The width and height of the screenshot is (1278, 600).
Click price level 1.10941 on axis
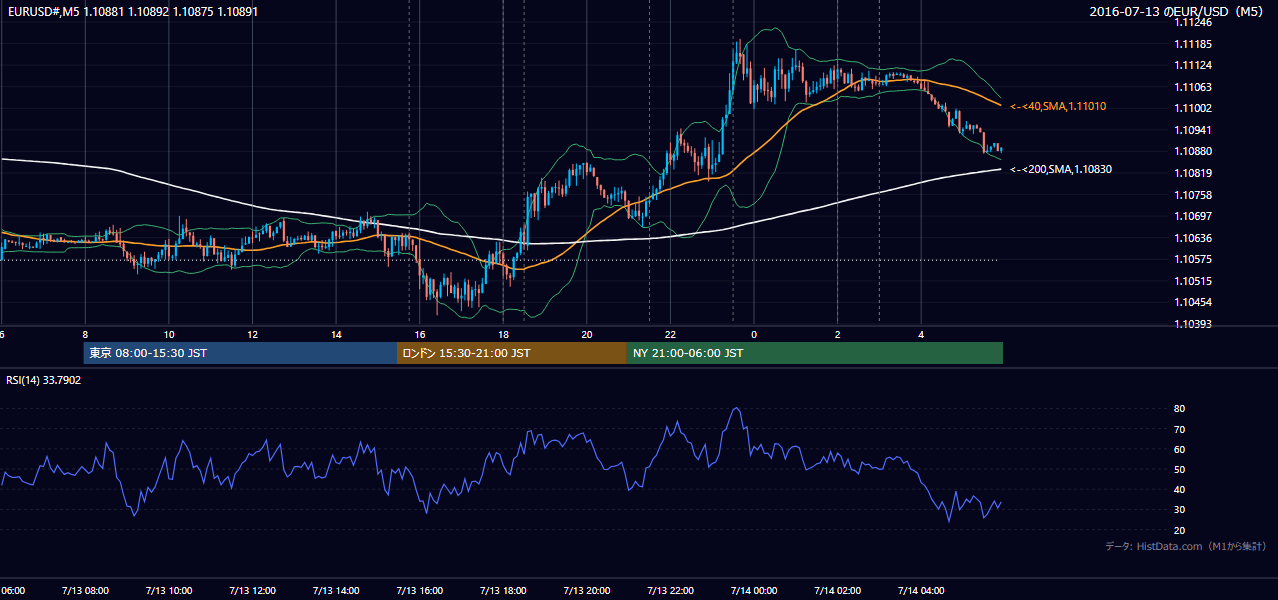(1193, 130)
